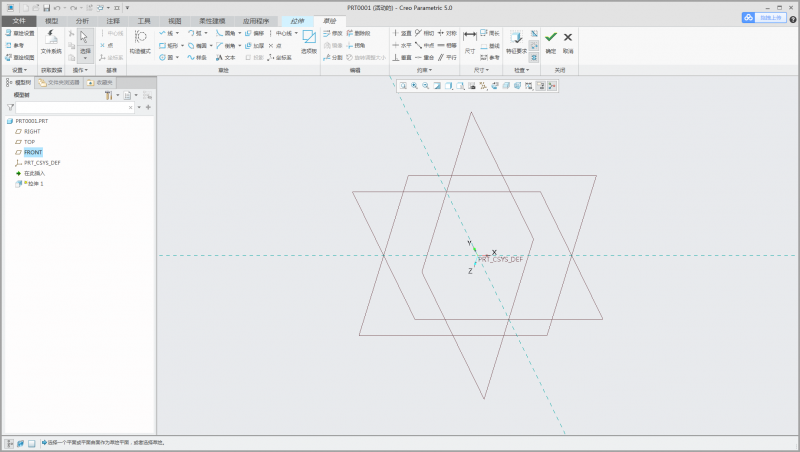The height and width of the screenshot is (452, 800).
Task: Apply the 水平 (Horizontal) constraint
Action: coord(402,45)
